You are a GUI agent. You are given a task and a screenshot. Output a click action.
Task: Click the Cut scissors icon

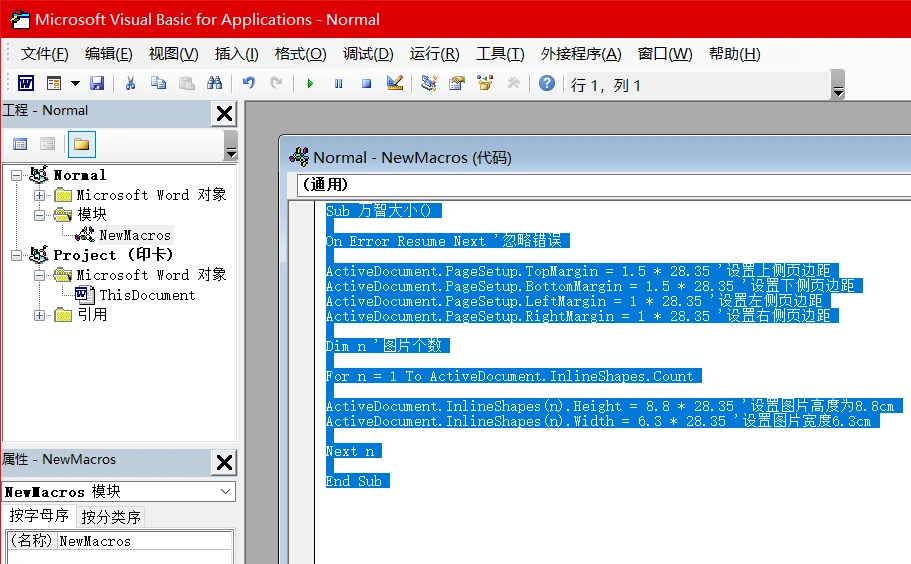point(130,84)
